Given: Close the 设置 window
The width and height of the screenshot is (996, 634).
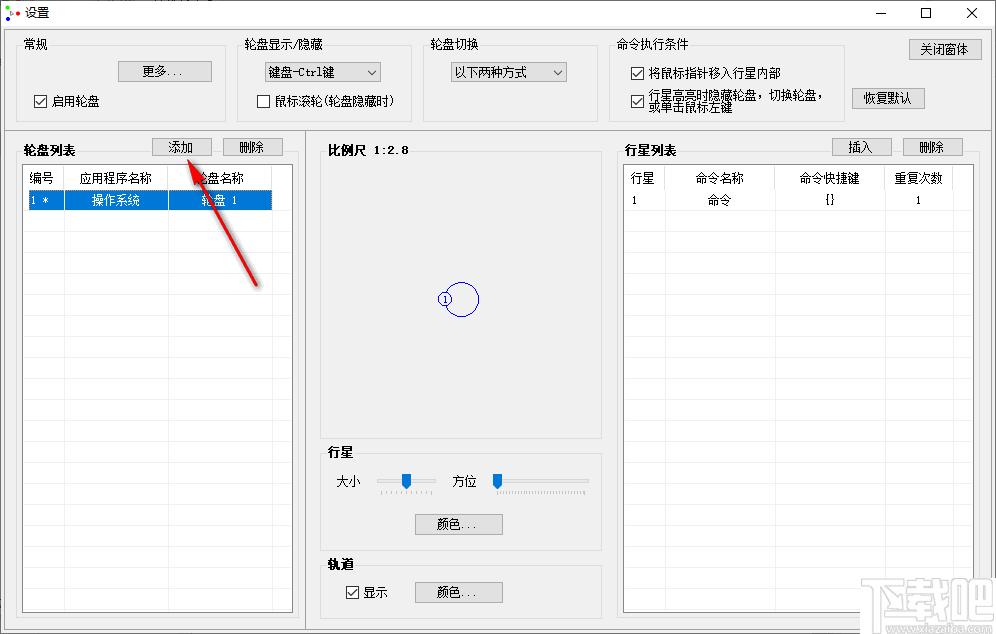Looking at the screenshot, I should [x=972, y=13].
